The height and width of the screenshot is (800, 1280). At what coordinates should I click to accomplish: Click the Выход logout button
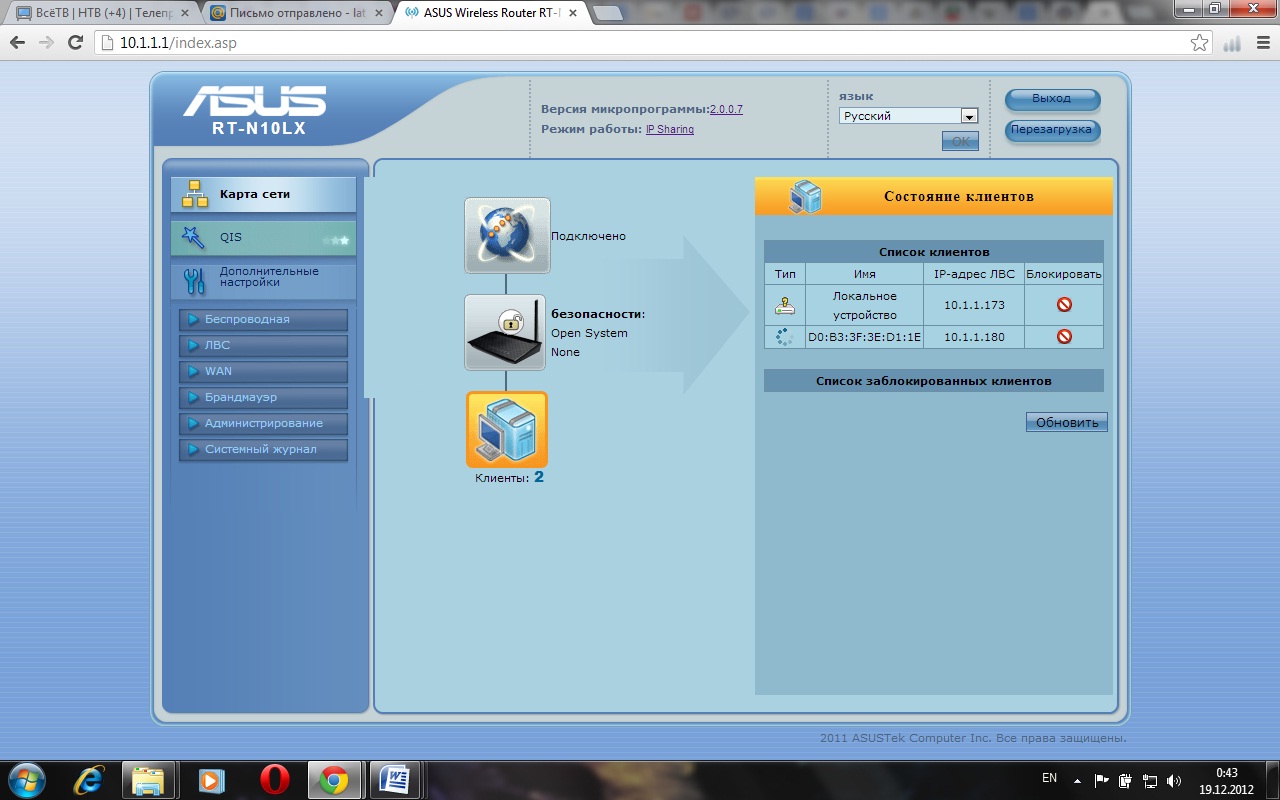(1052, 99)
